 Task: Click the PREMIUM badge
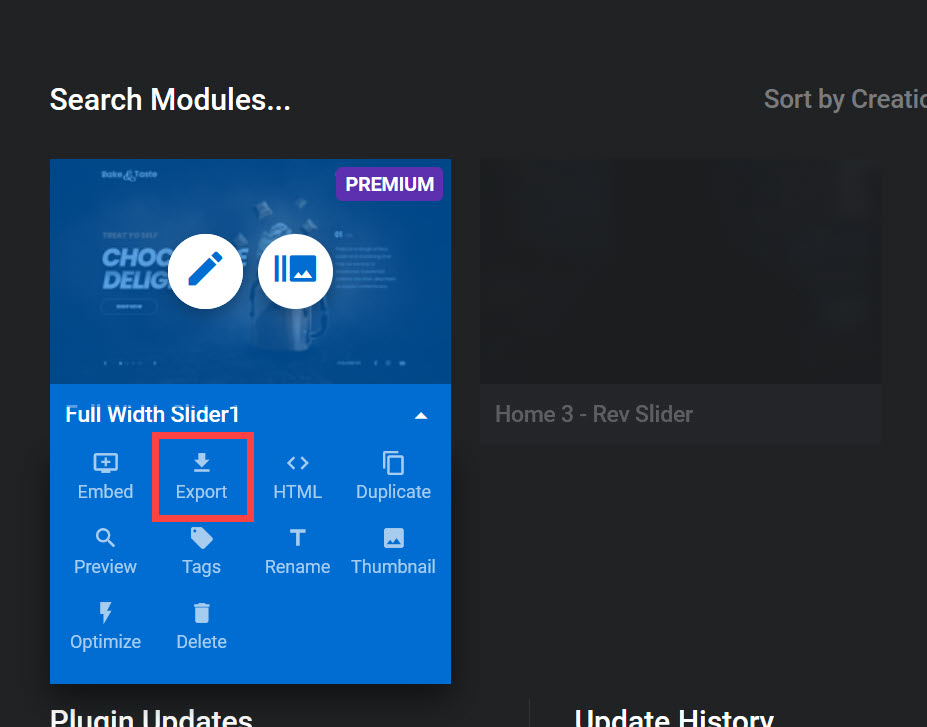click(390, 184)
